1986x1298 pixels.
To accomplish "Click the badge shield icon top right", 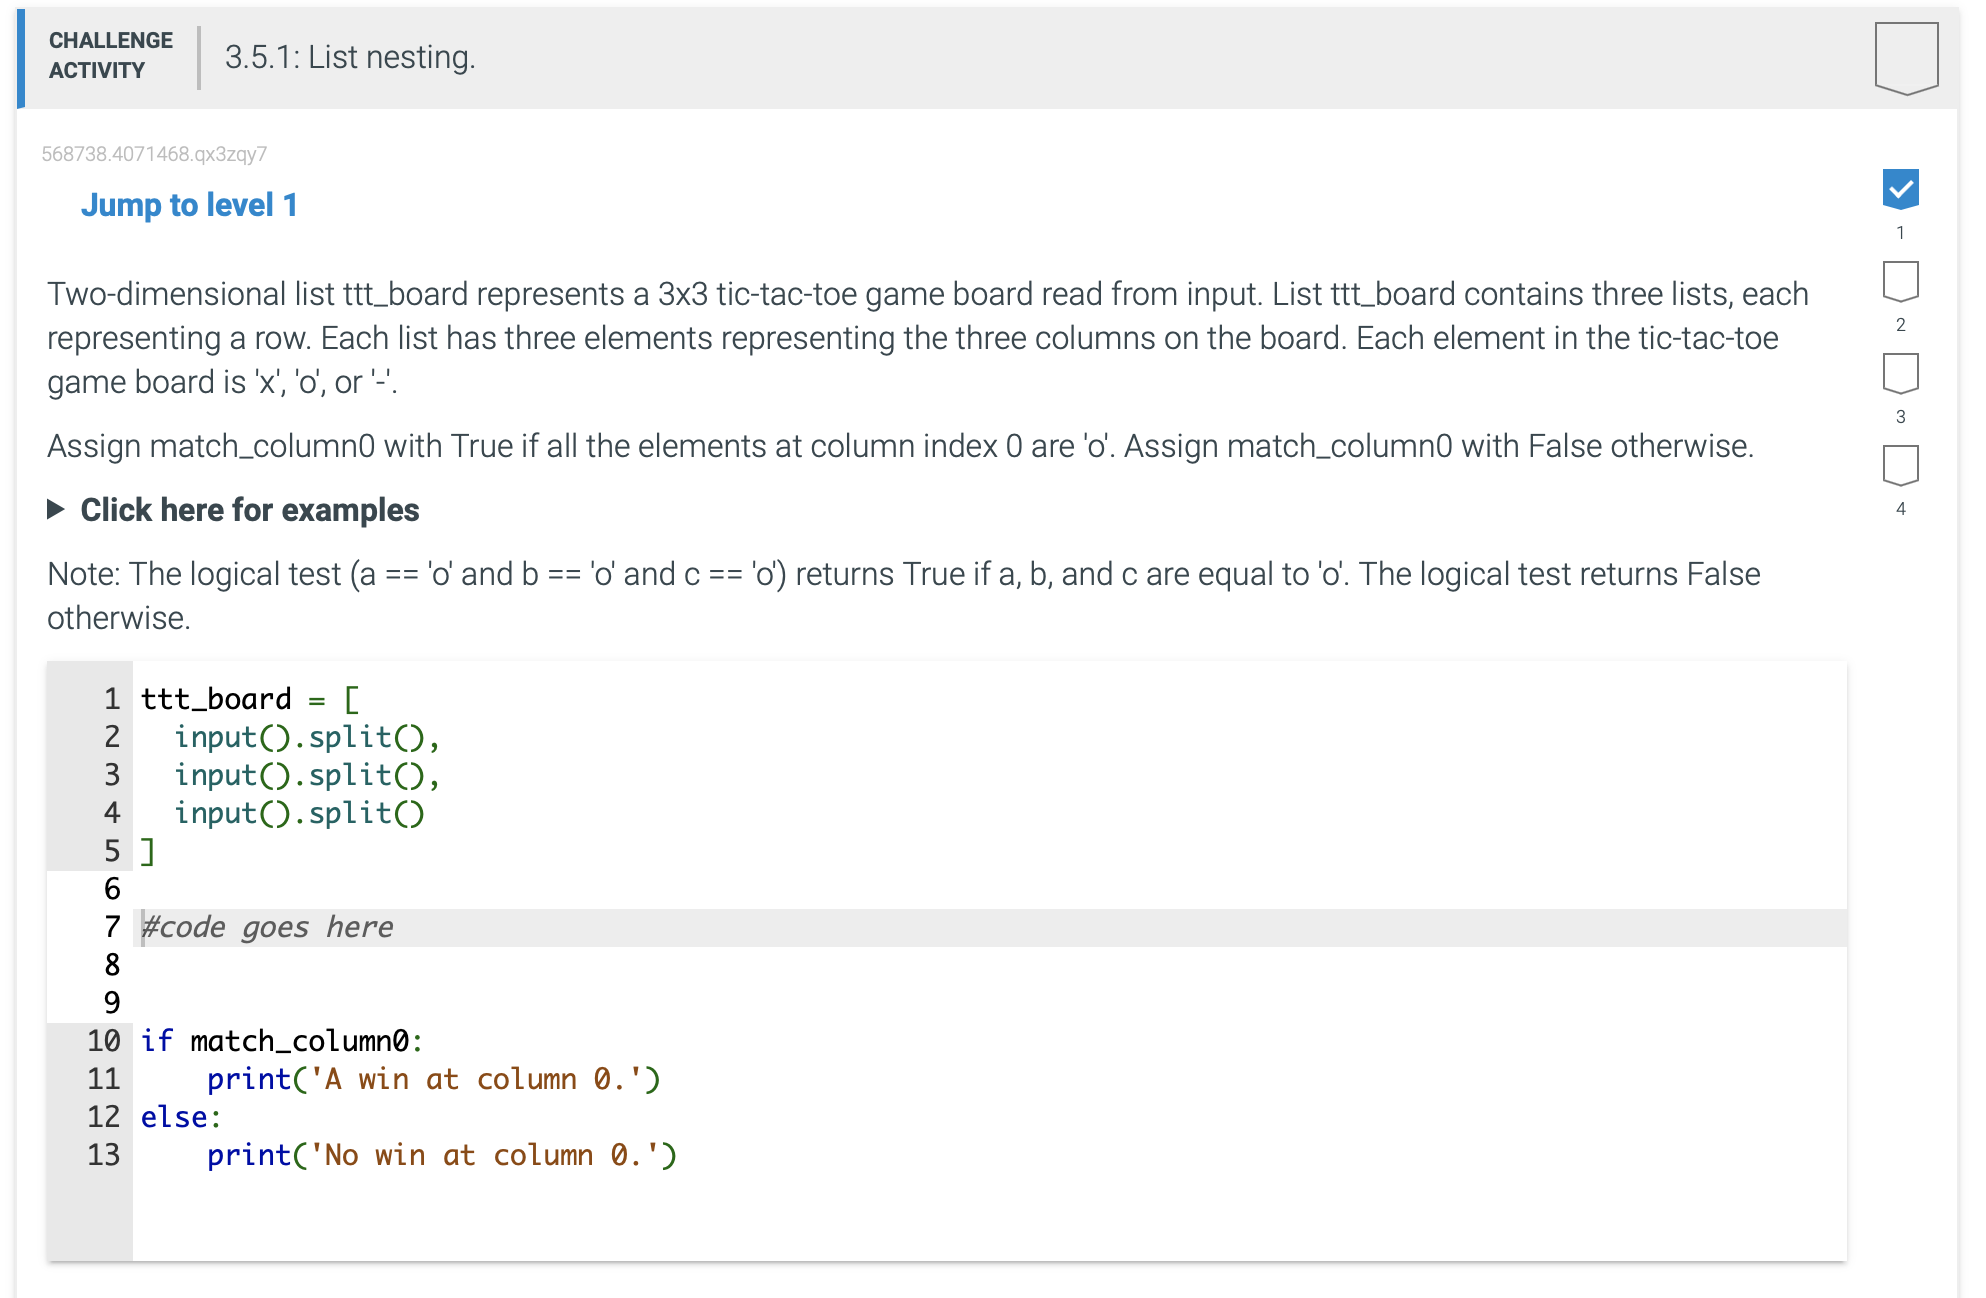I will 1905,57.
